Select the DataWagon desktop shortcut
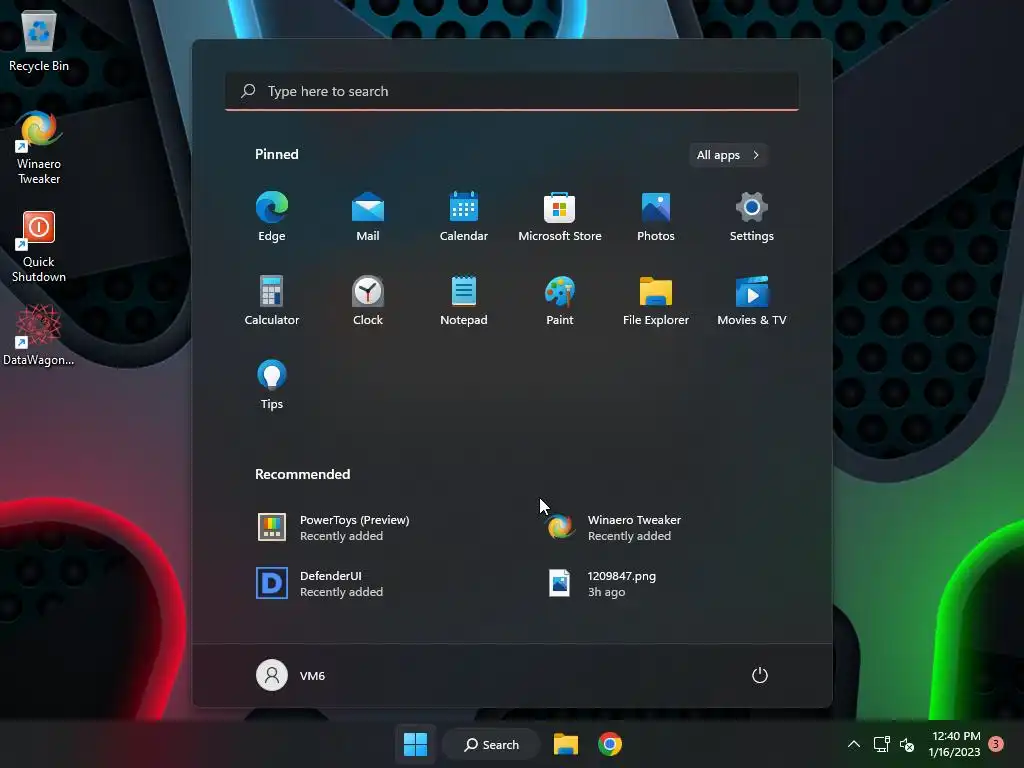The image size is (1024, 768). [39, 336]
